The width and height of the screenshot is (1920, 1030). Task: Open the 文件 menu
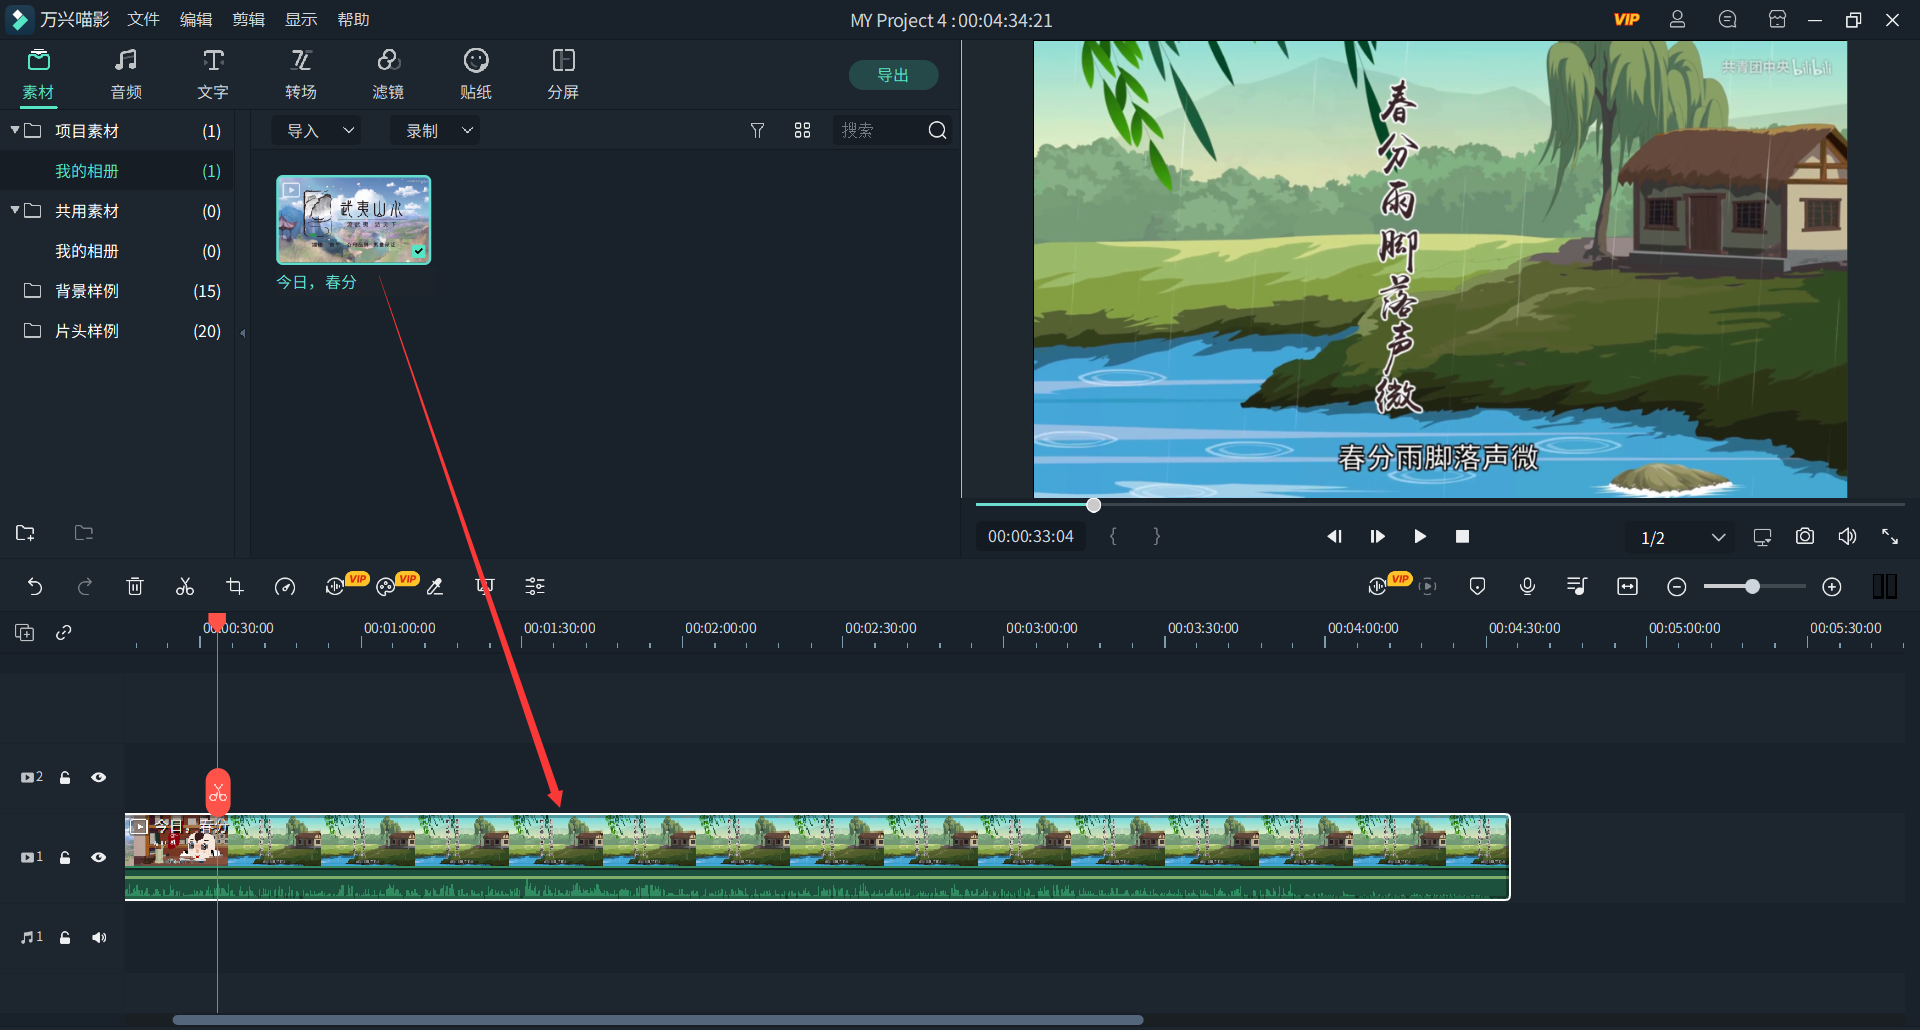143,20
